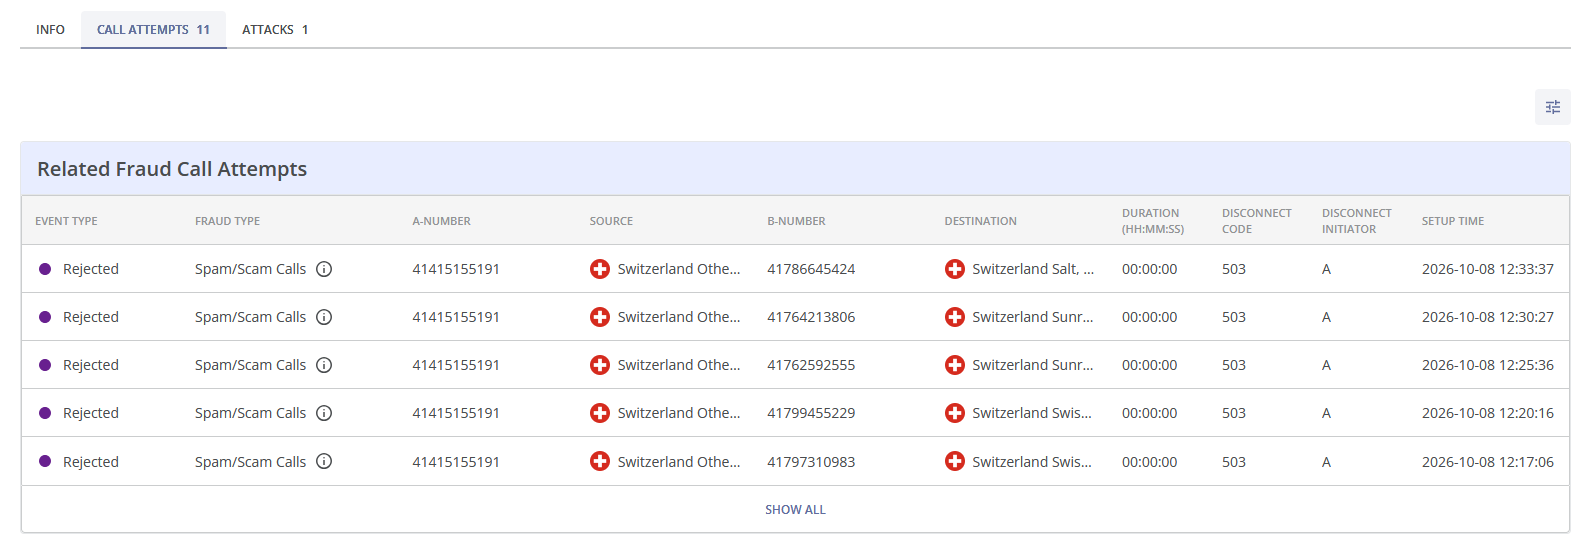Screen dimensions: 1577x540
Task: Click B-number 41786645424
Action: 811,269
